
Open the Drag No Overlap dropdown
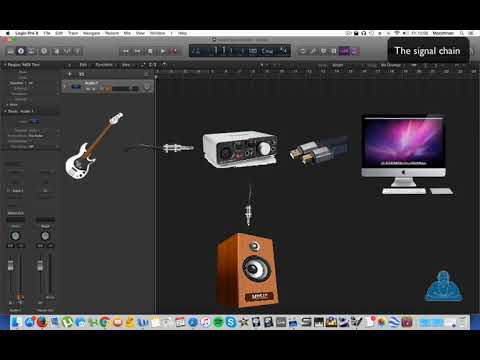click(391, 65)
